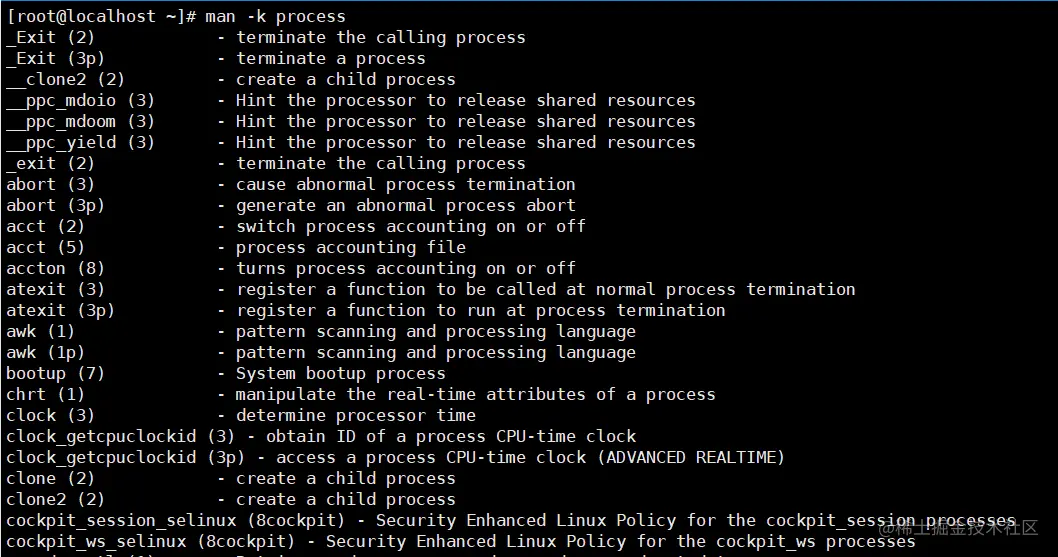Click the '__ppc_mdoom (3)' entry name
The width and height of the screenshot is (1058, 557).
point(80,121)
